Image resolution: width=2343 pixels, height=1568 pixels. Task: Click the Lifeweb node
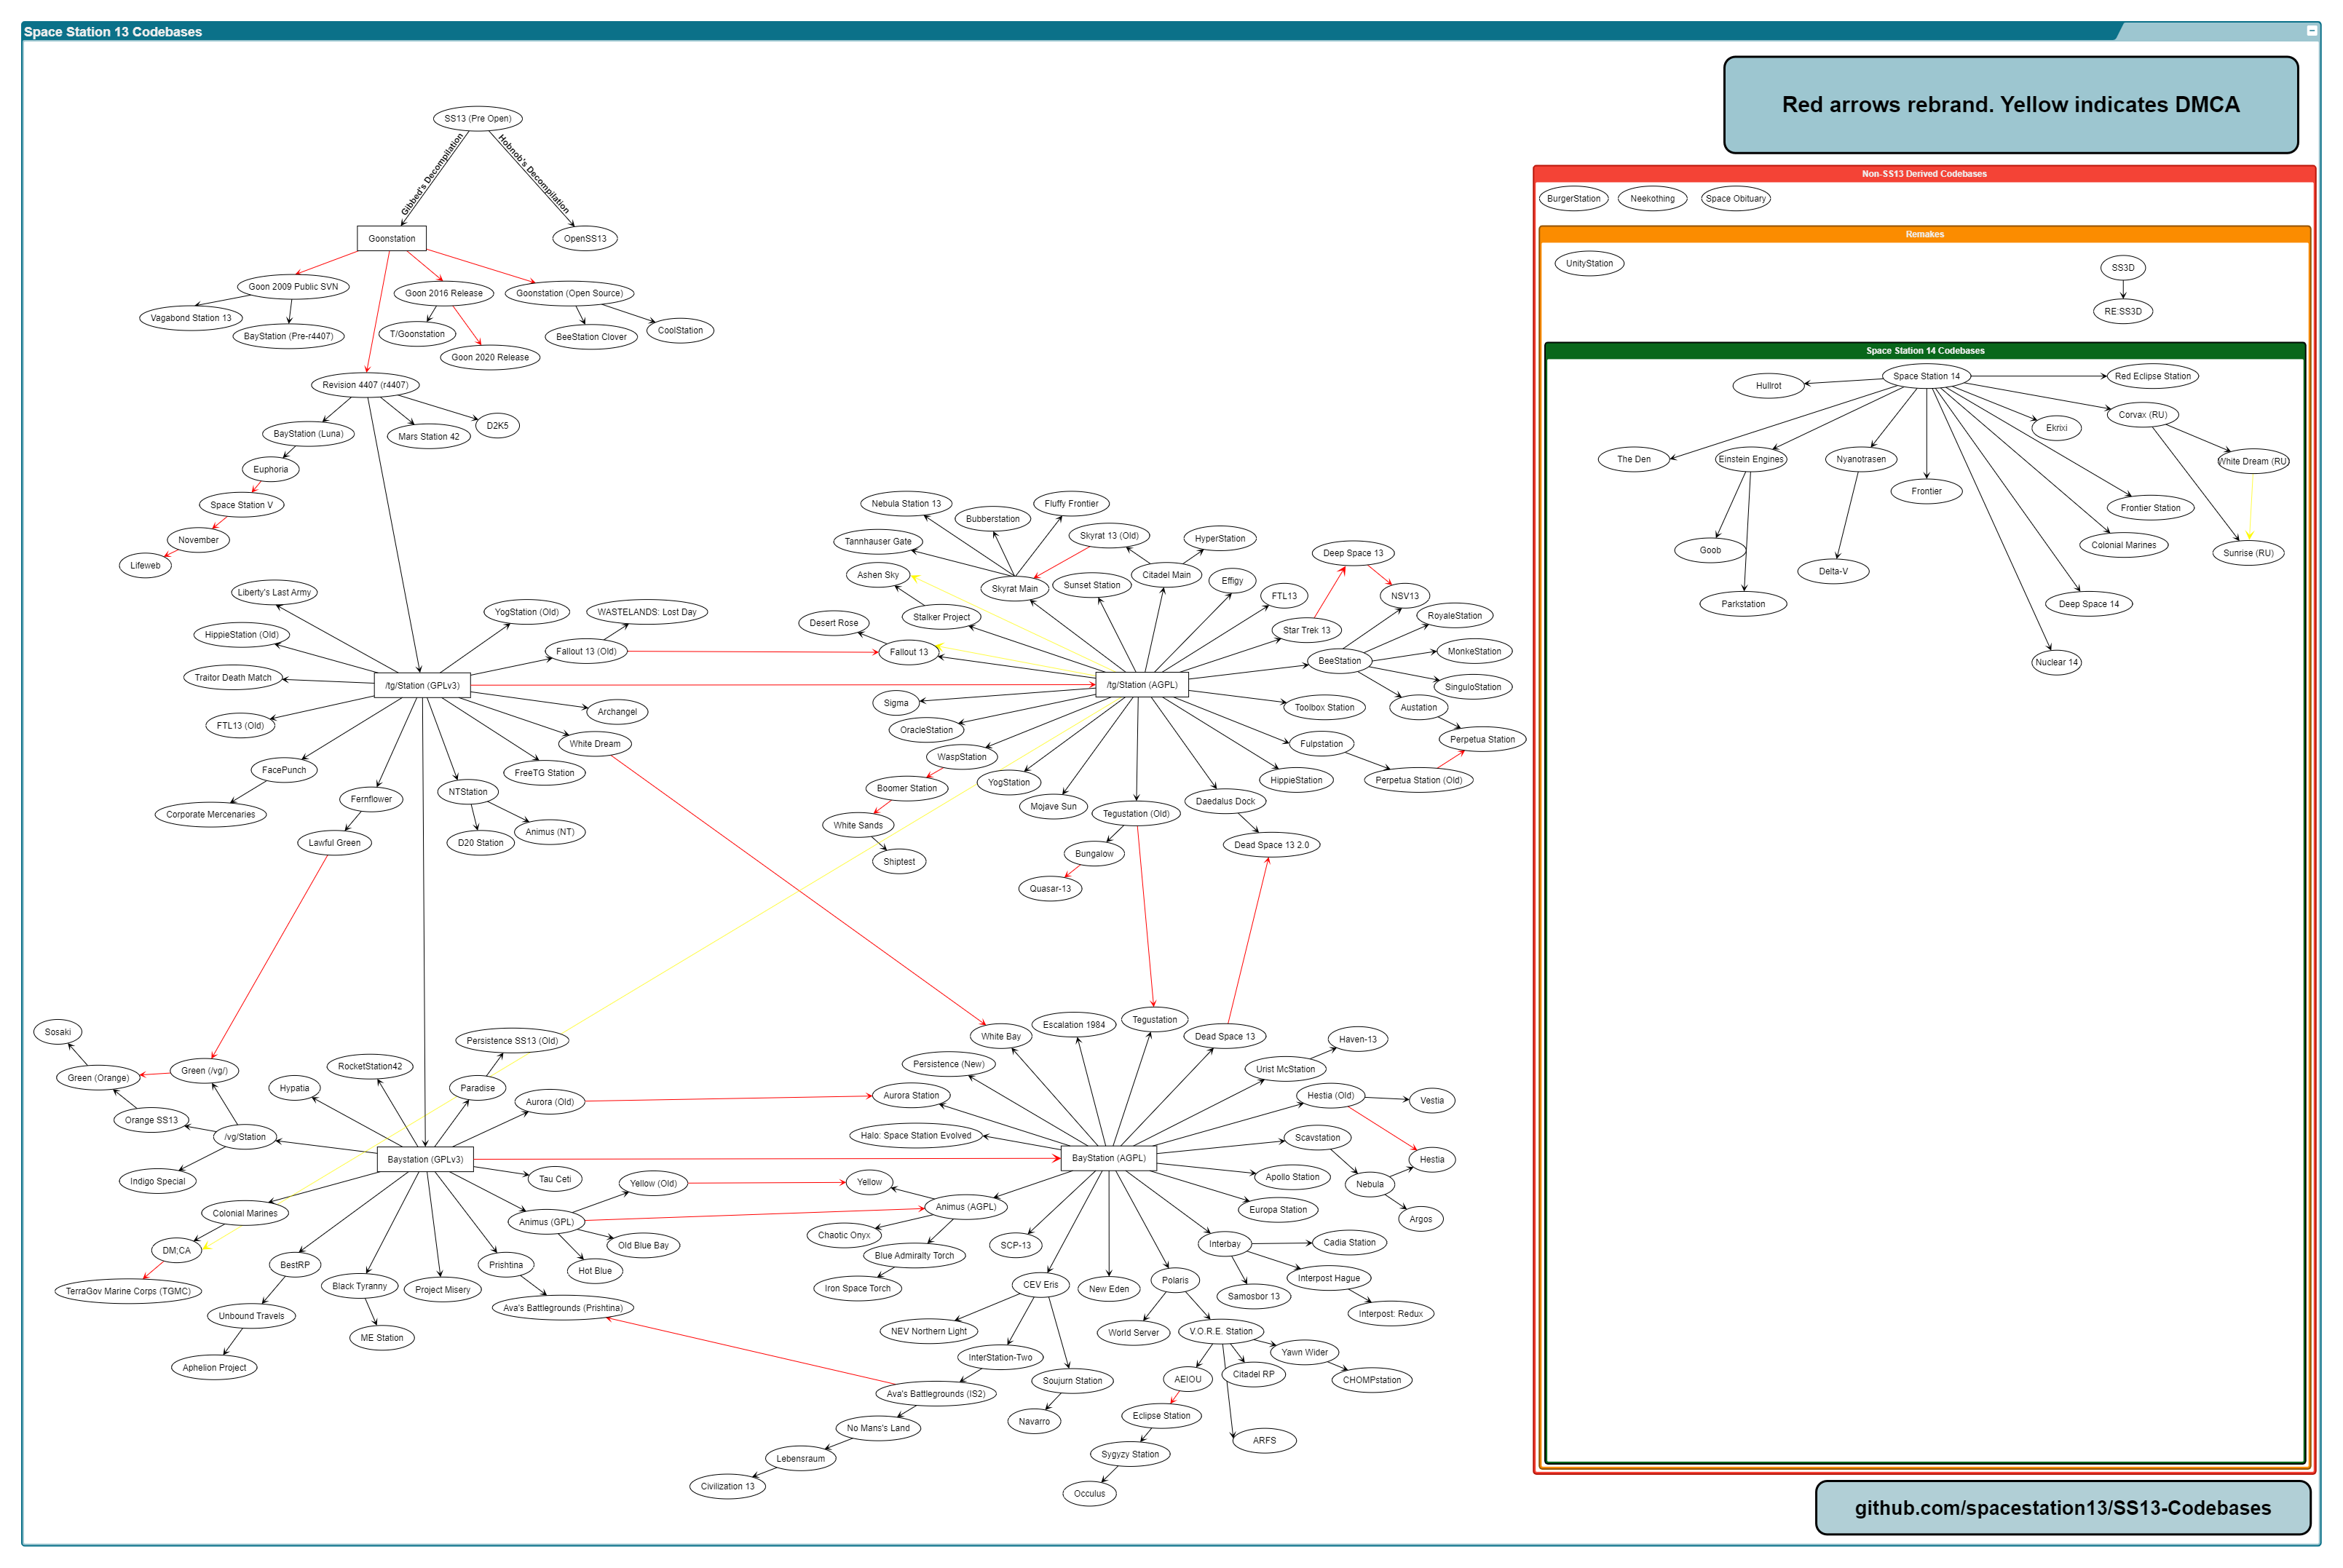145,566
